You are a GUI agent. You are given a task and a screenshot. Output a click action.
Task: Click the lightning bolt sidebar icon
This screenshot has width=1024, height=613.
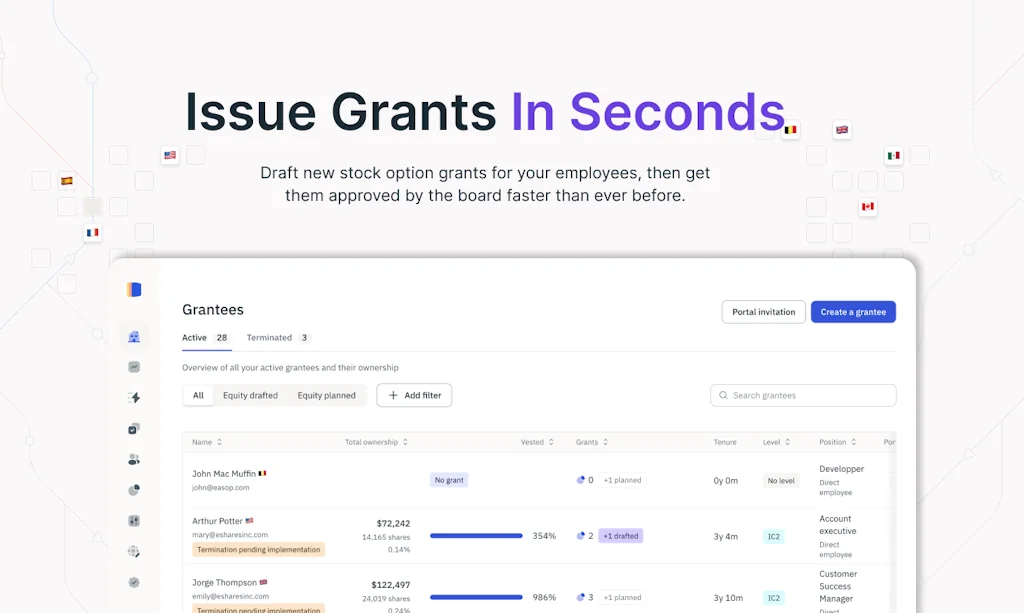tap(134, 398)
